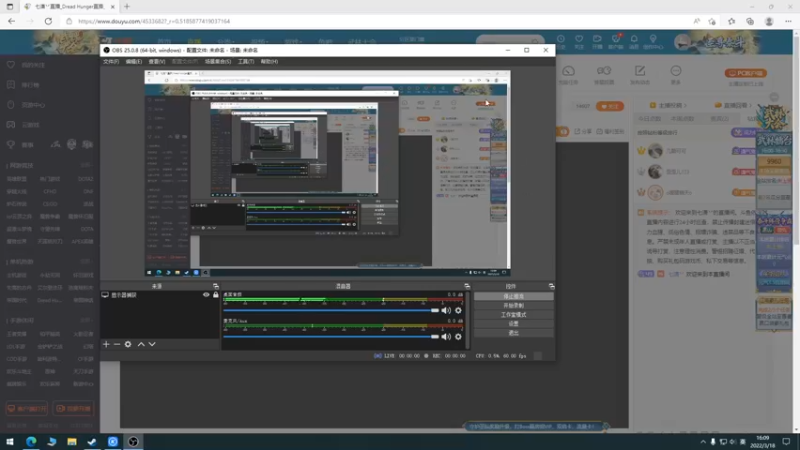
Task: Add a new source with the plus icon
Action: click(106, 344)
